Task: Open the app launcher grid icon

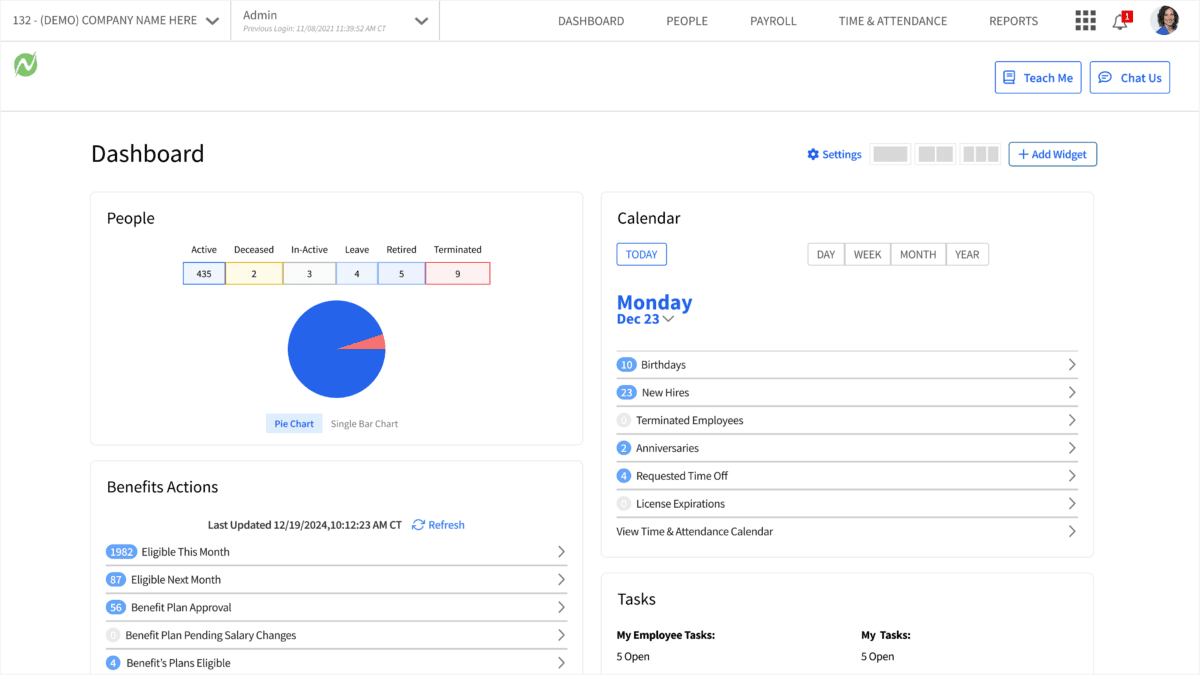Action: (x=1085, y=20)
